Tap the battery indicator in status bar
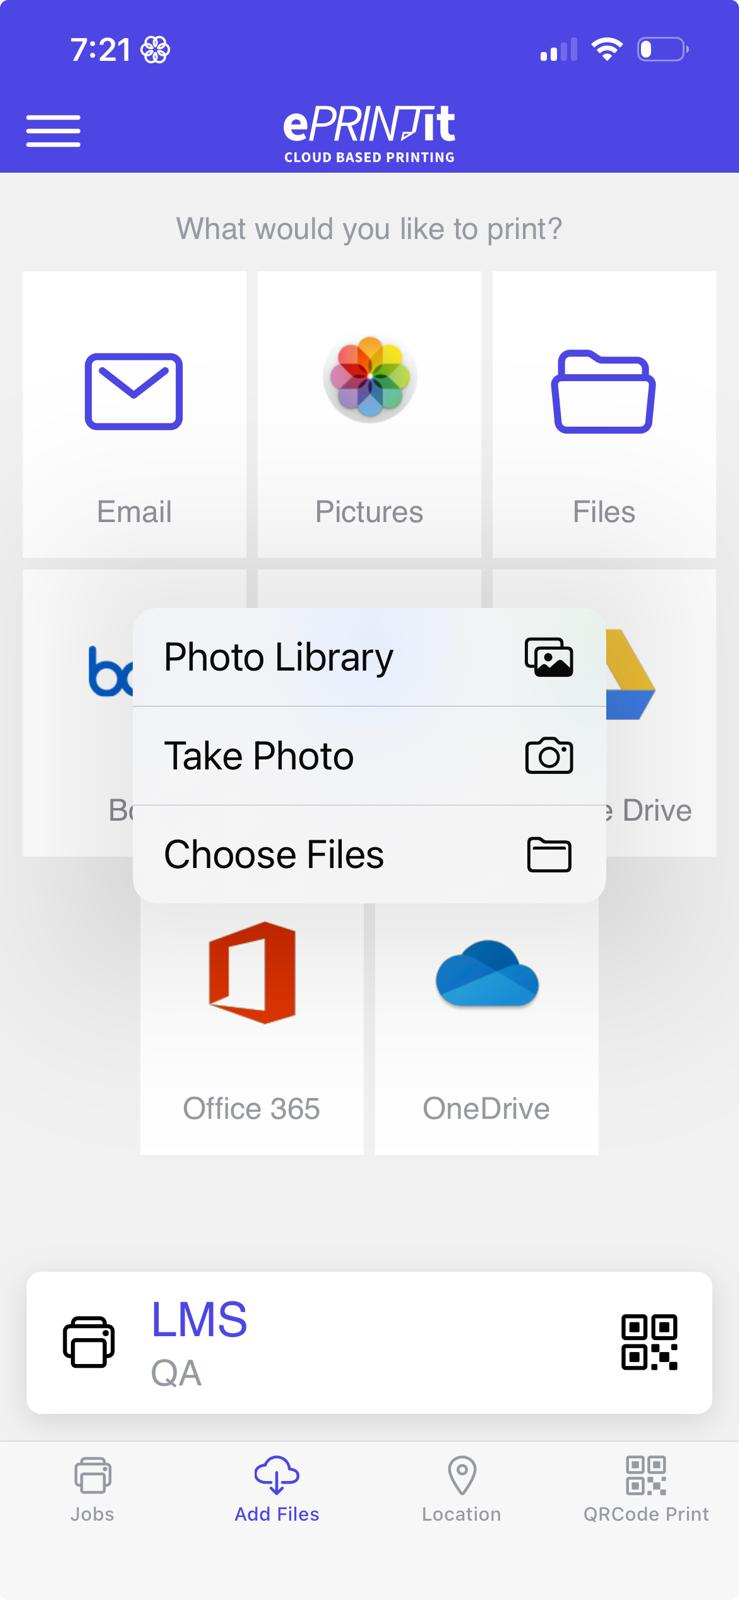The image size is (739, 1600). 661,49
